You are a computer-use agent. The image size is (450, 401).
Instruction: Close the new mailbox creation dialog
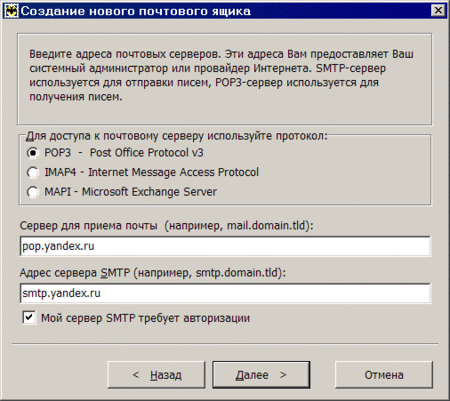pos(438,11)
